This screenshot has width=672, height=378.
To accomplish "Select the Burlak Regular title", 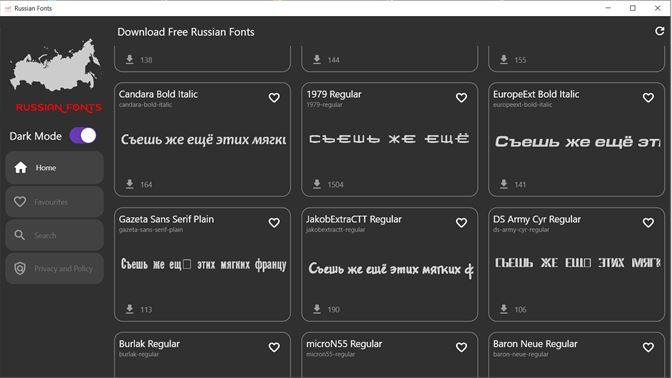I will coord(149,344).
